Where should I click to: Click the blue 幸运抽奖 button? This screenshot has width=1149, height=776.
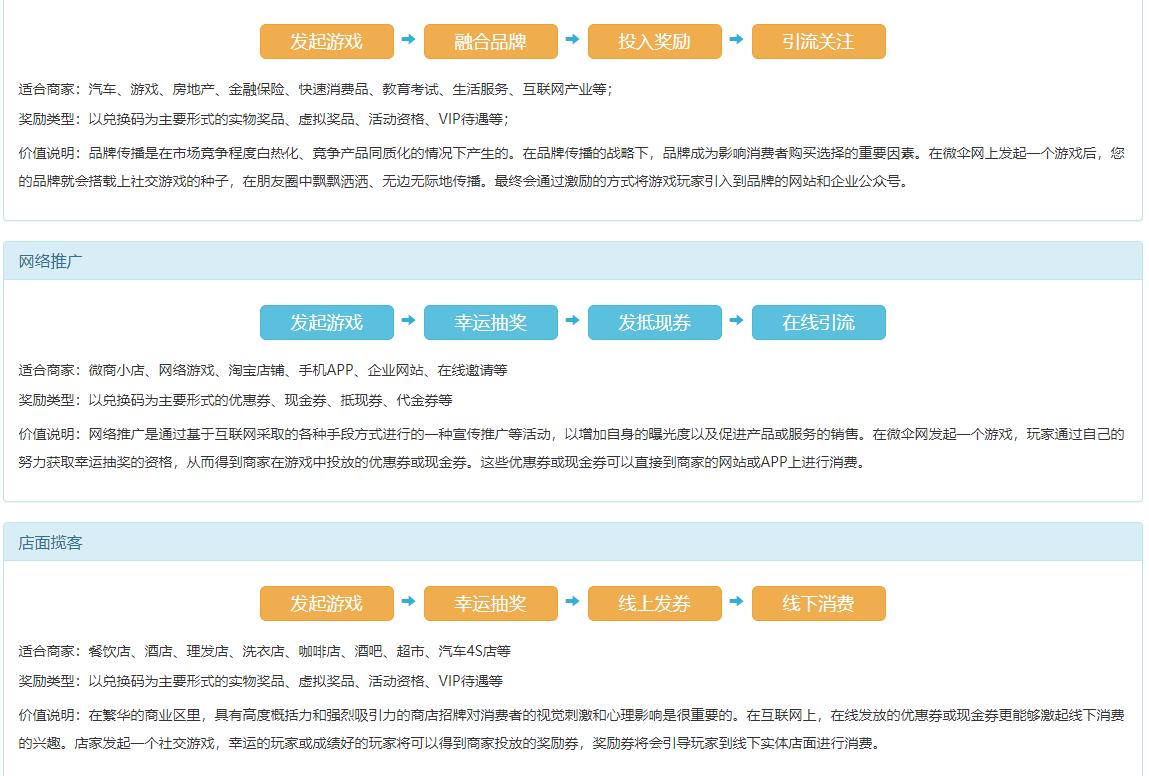(491, 322)
